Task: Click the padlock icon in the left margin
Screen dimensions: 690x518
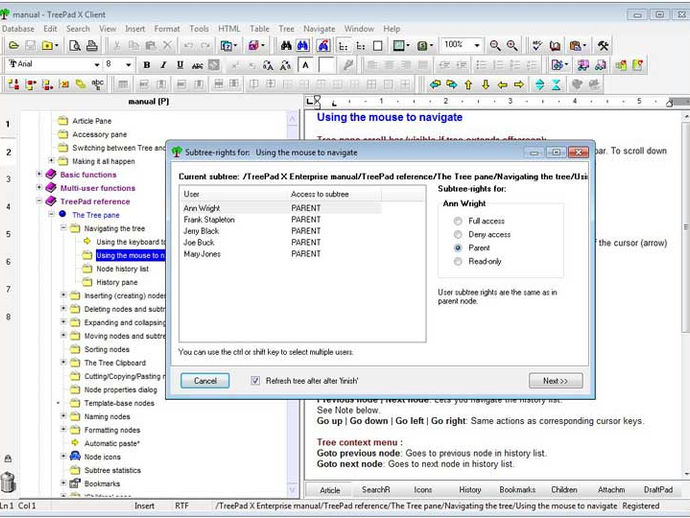Action: pos(8,459)
